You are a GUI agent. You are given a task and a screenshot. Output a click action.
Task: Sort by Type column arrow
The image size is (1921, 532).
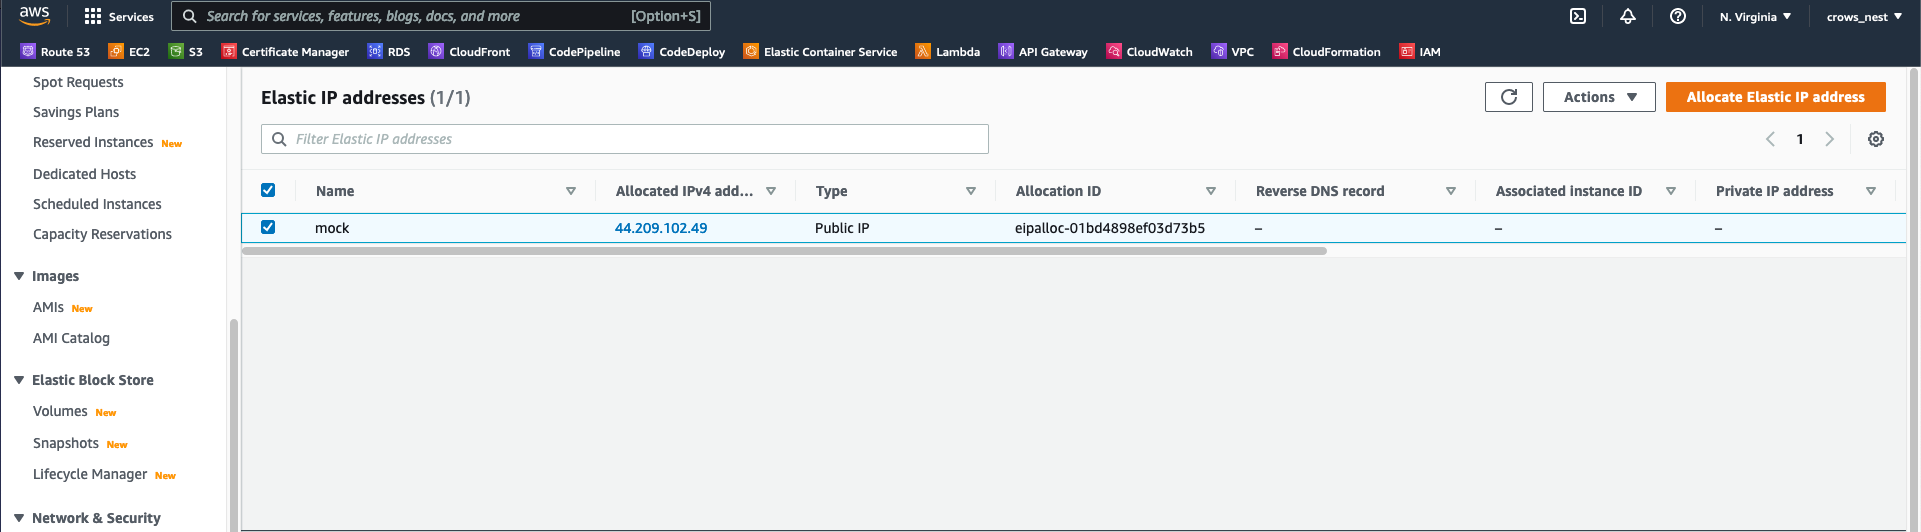(x=971, y=191)
